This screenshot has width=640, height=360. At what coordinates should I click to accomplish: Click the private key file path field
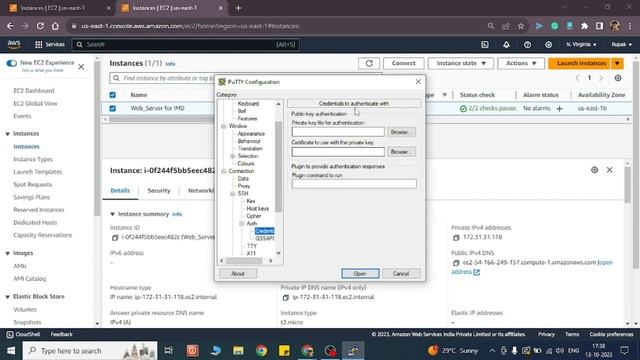pos(338,132)
